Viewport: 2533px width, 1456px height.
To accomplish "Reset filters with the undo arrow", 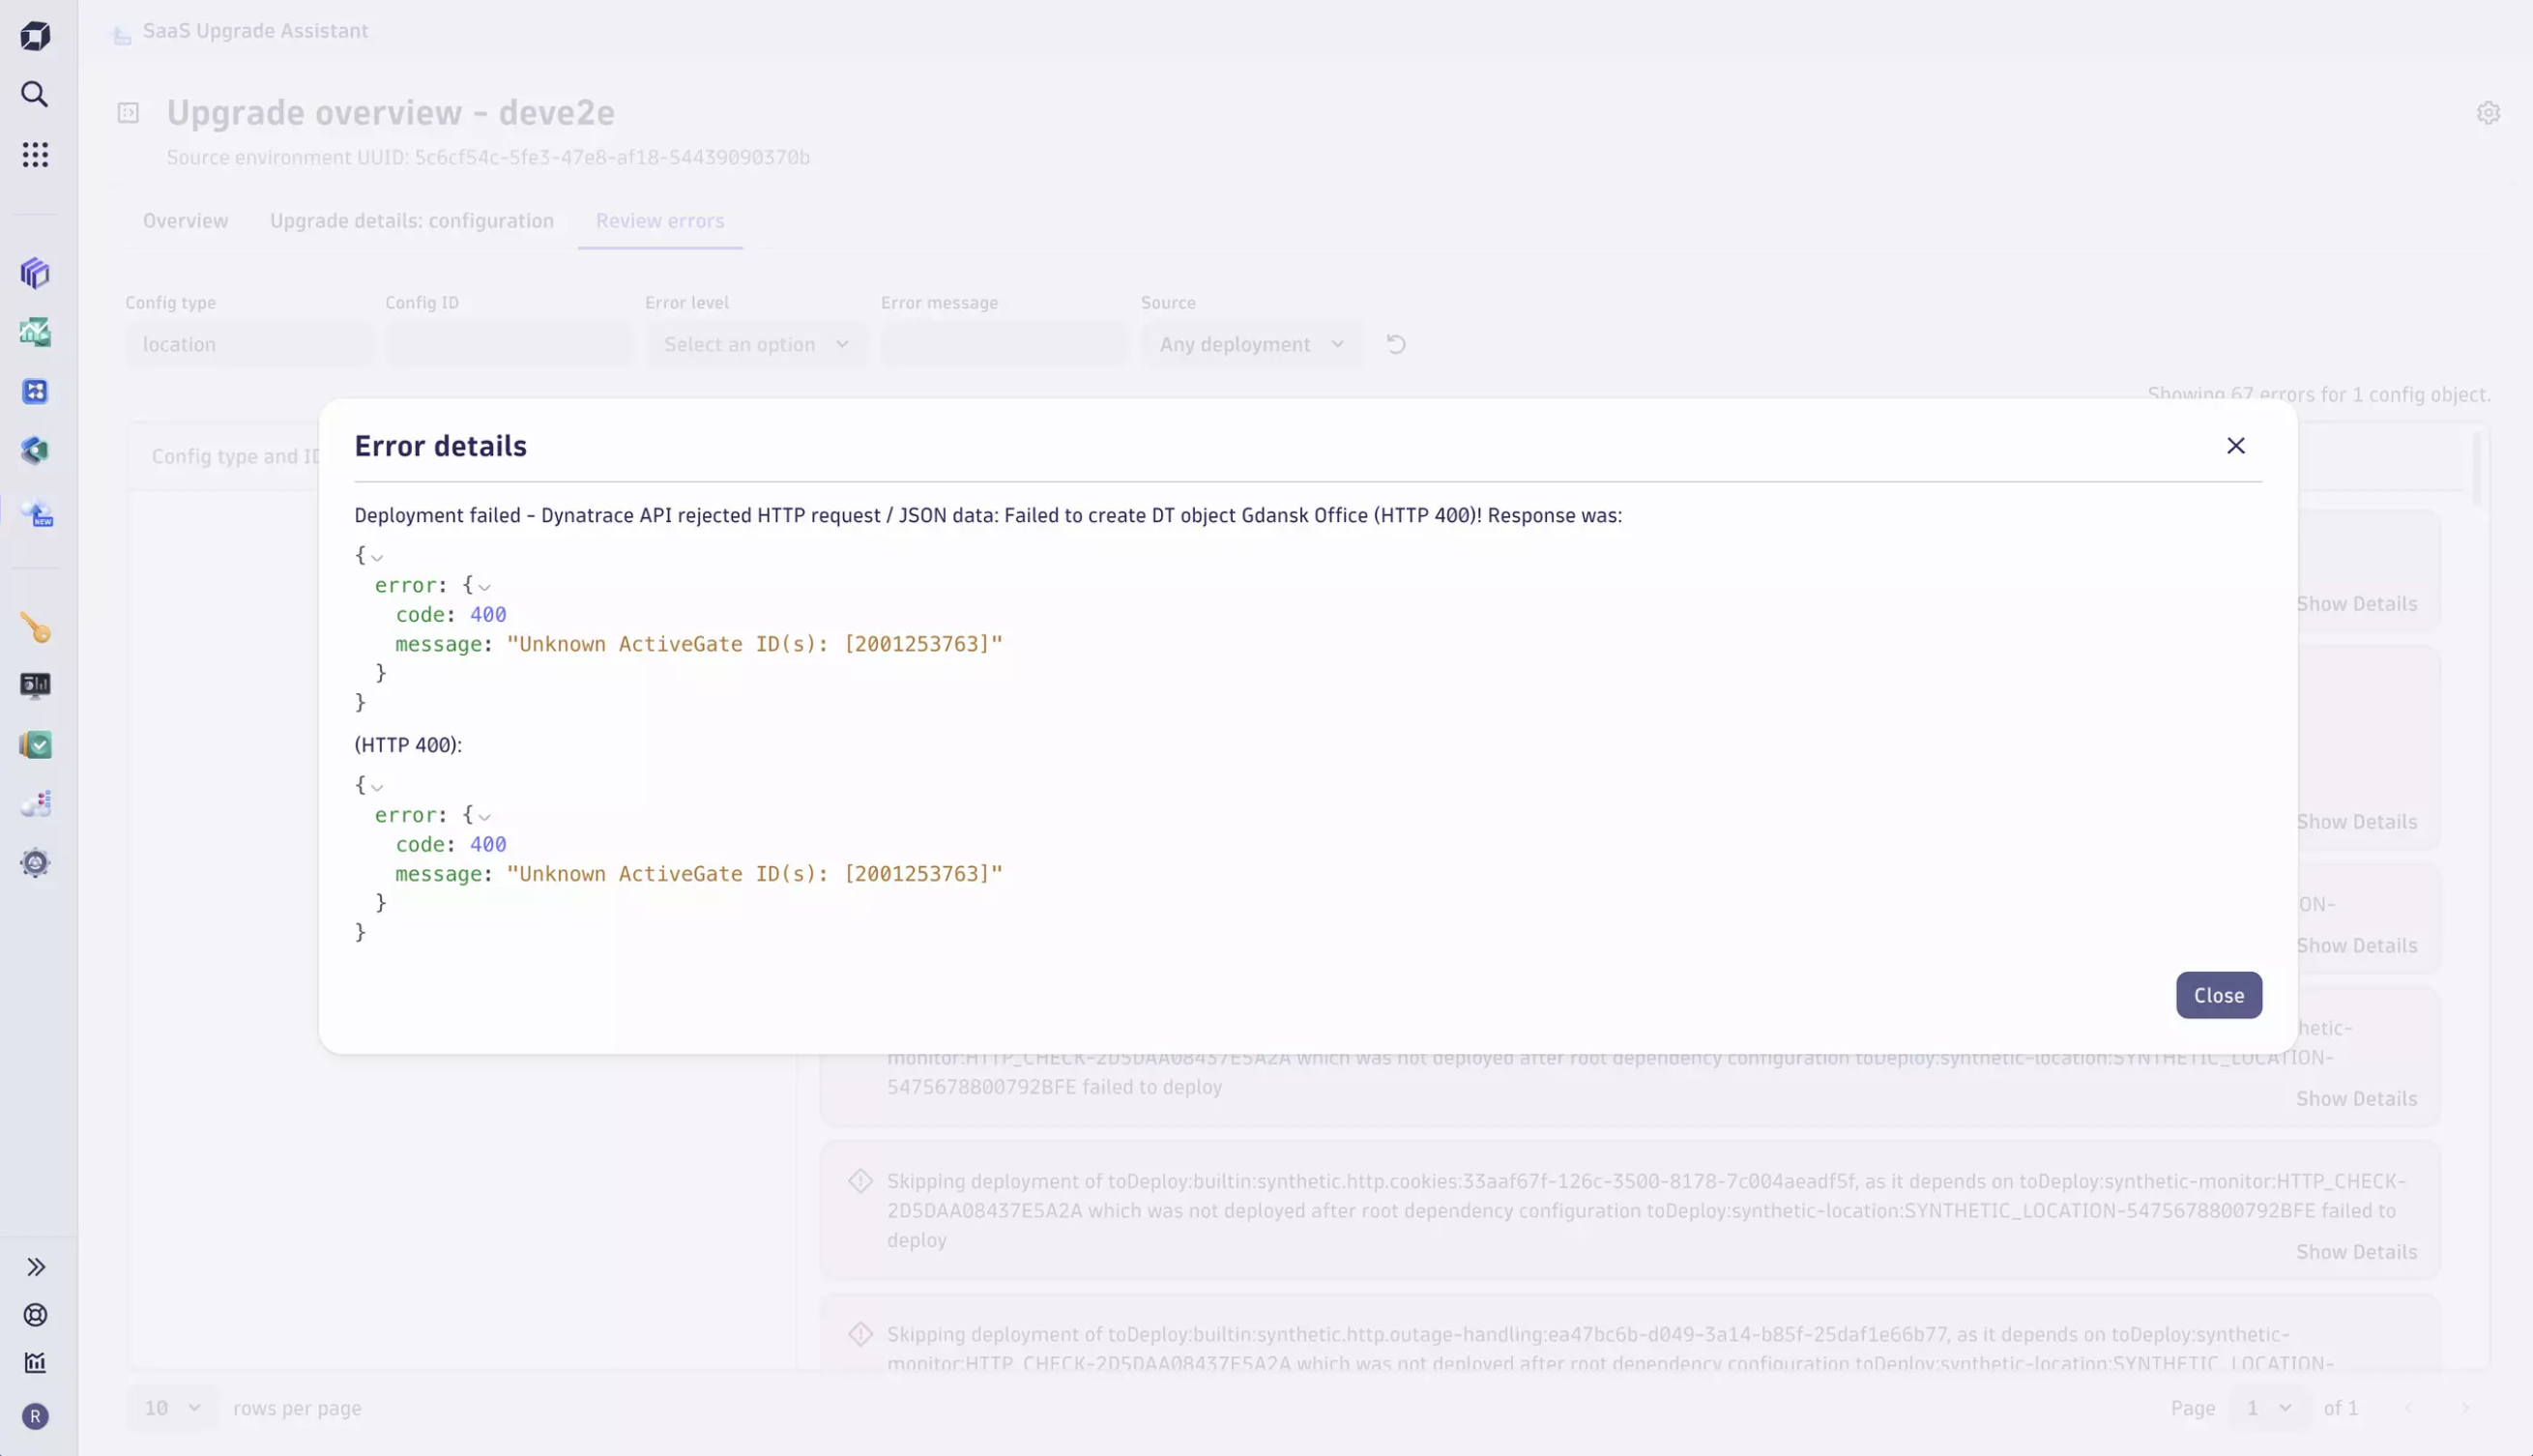I will 1396,344.
